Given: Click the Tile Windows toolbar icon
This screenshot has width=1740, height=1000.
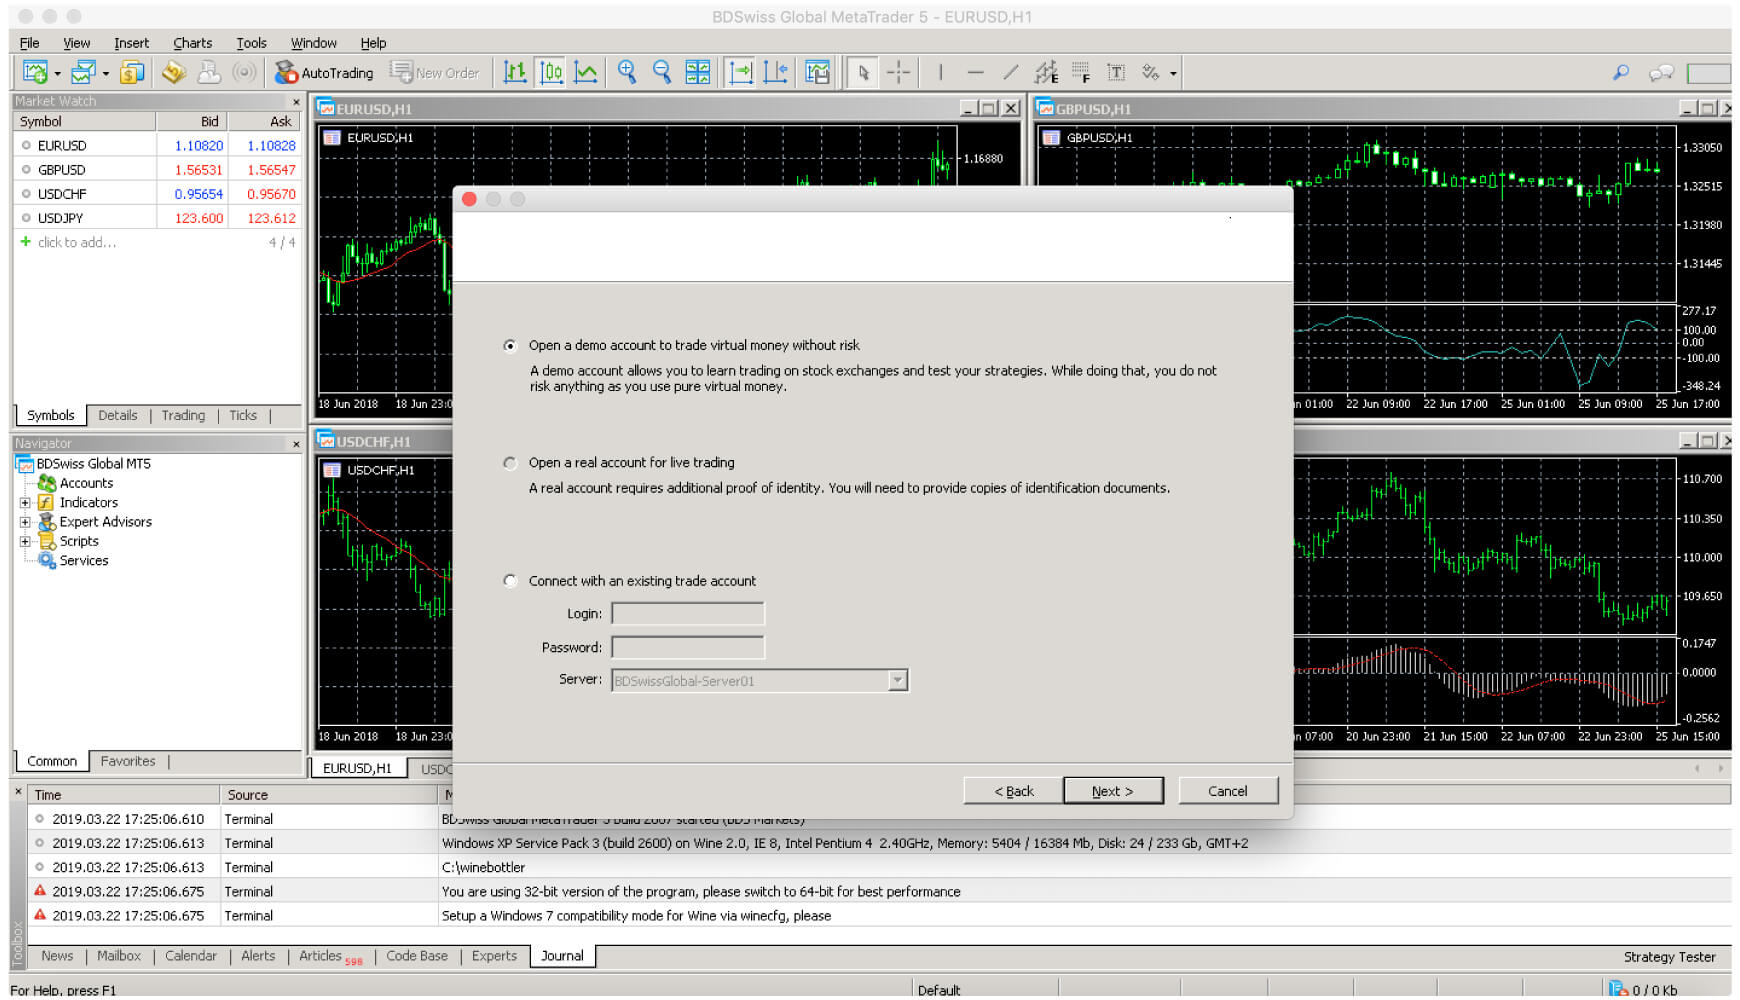Looking at the screenshot, I should pyautogui.click(x=697, y=72).
